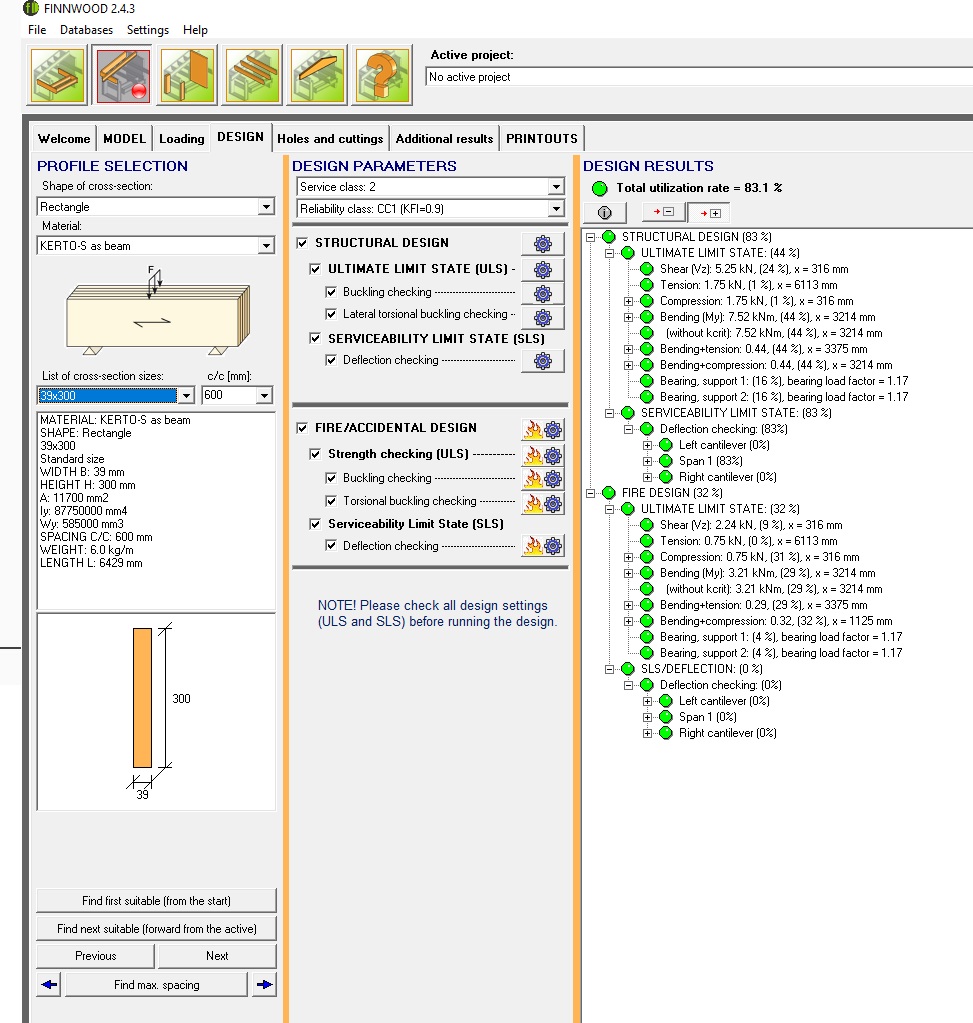Switch to Holes and cuttings tab
The height and width of the screenshot is (1023, 973).
330,138
